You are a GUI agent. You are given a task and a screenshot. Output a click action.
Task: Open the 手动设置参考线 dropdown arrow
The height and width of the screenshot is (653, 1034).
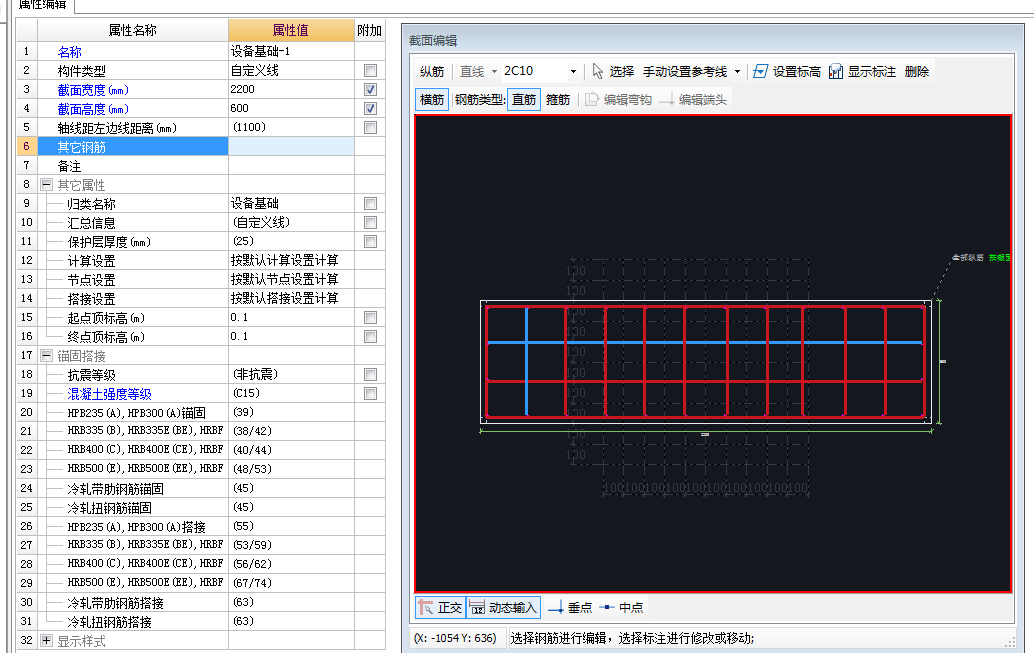(737, 71)
